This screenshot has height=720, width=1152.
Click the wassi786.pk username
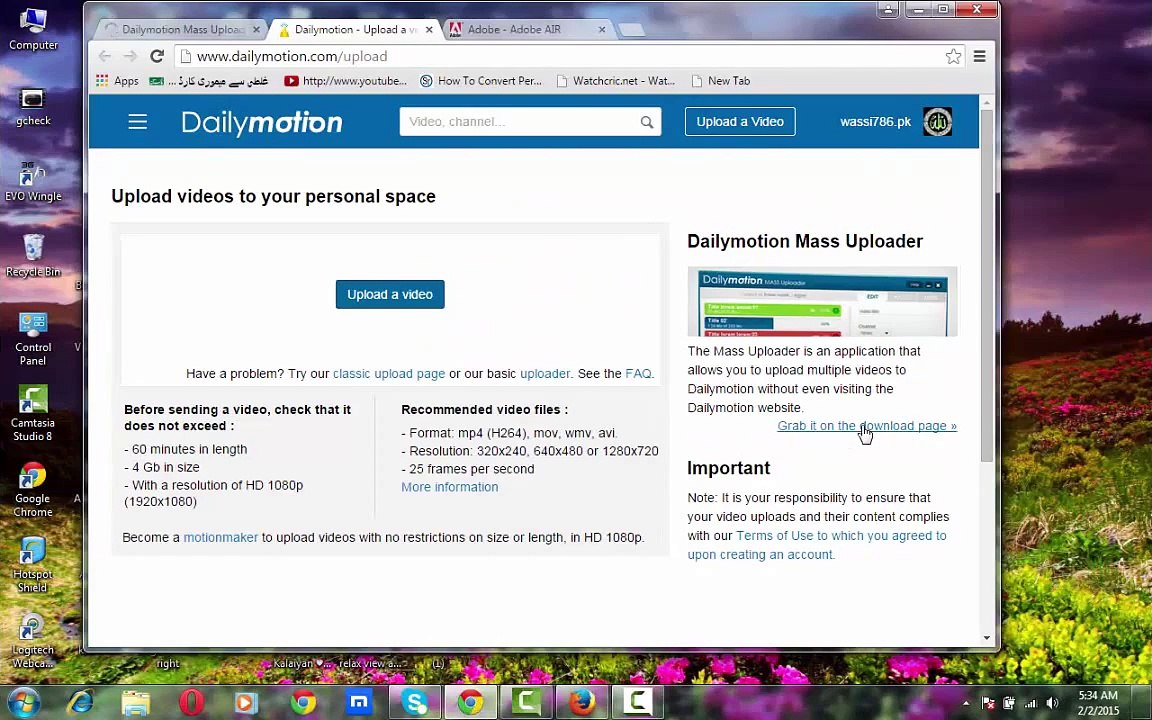(875, 122)
